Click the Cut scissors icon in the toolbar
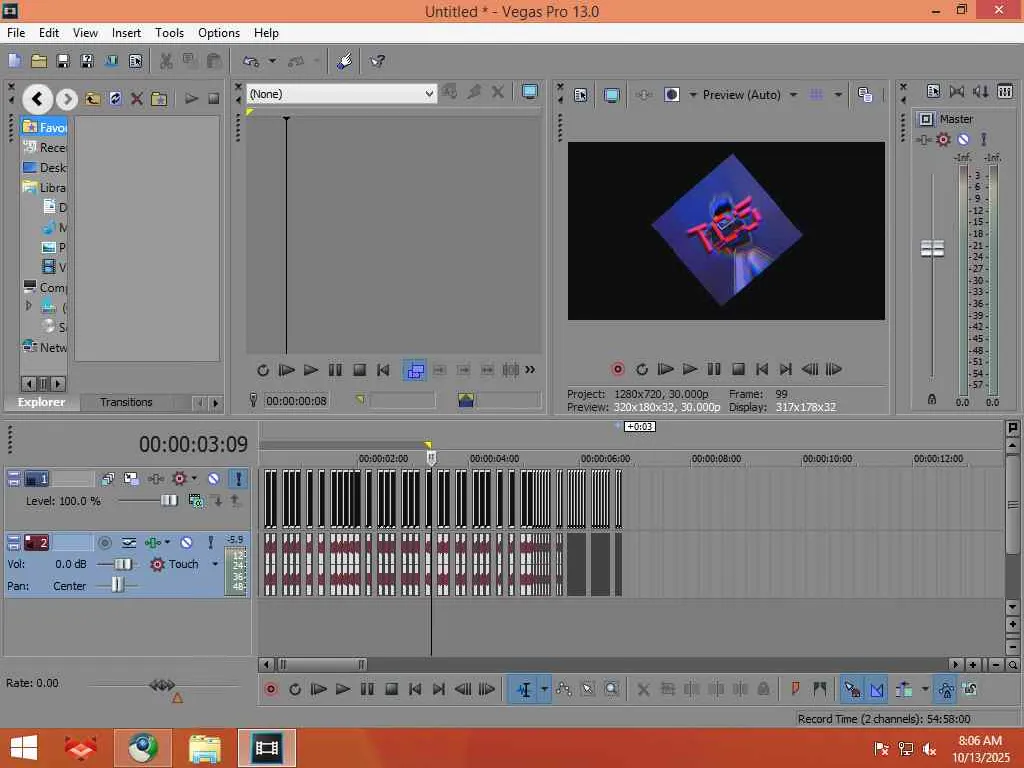The width and height of the screenshot is (1024, 768). coord(167,61)
